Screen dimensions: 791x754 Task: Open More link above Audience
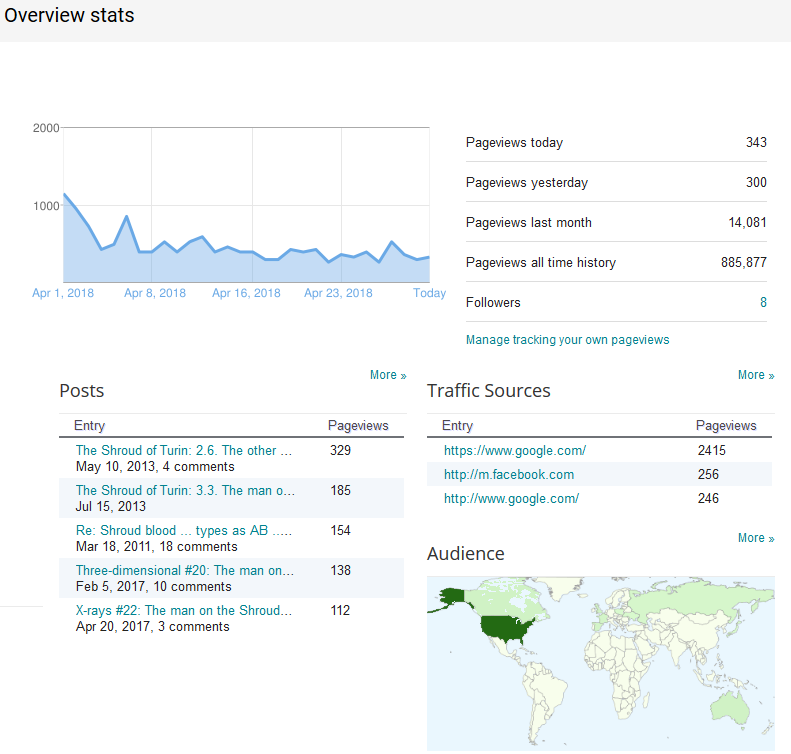pyautogui.click(x=756, y=538)
